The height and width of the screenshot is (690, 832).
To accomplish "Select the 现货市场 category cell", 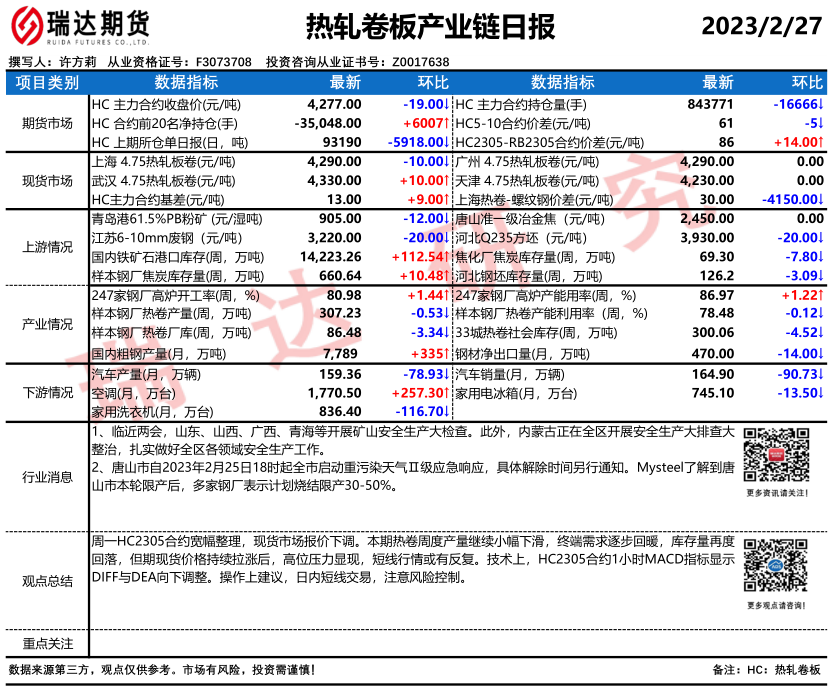I will [47, 181].
